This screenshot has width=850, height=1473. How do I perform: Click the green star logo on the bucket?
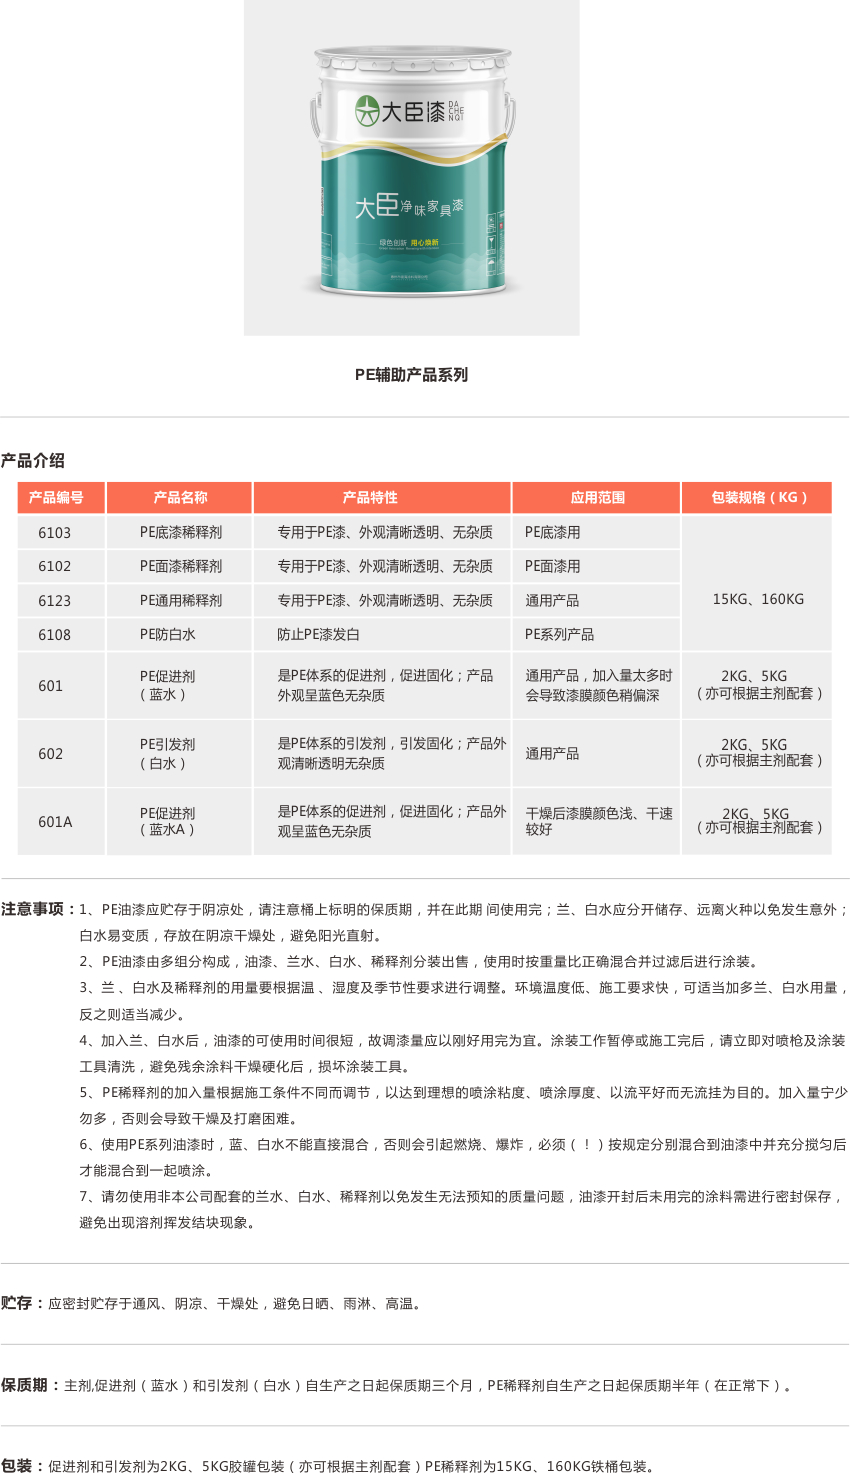pyautogui.click(x=367, y=111)
